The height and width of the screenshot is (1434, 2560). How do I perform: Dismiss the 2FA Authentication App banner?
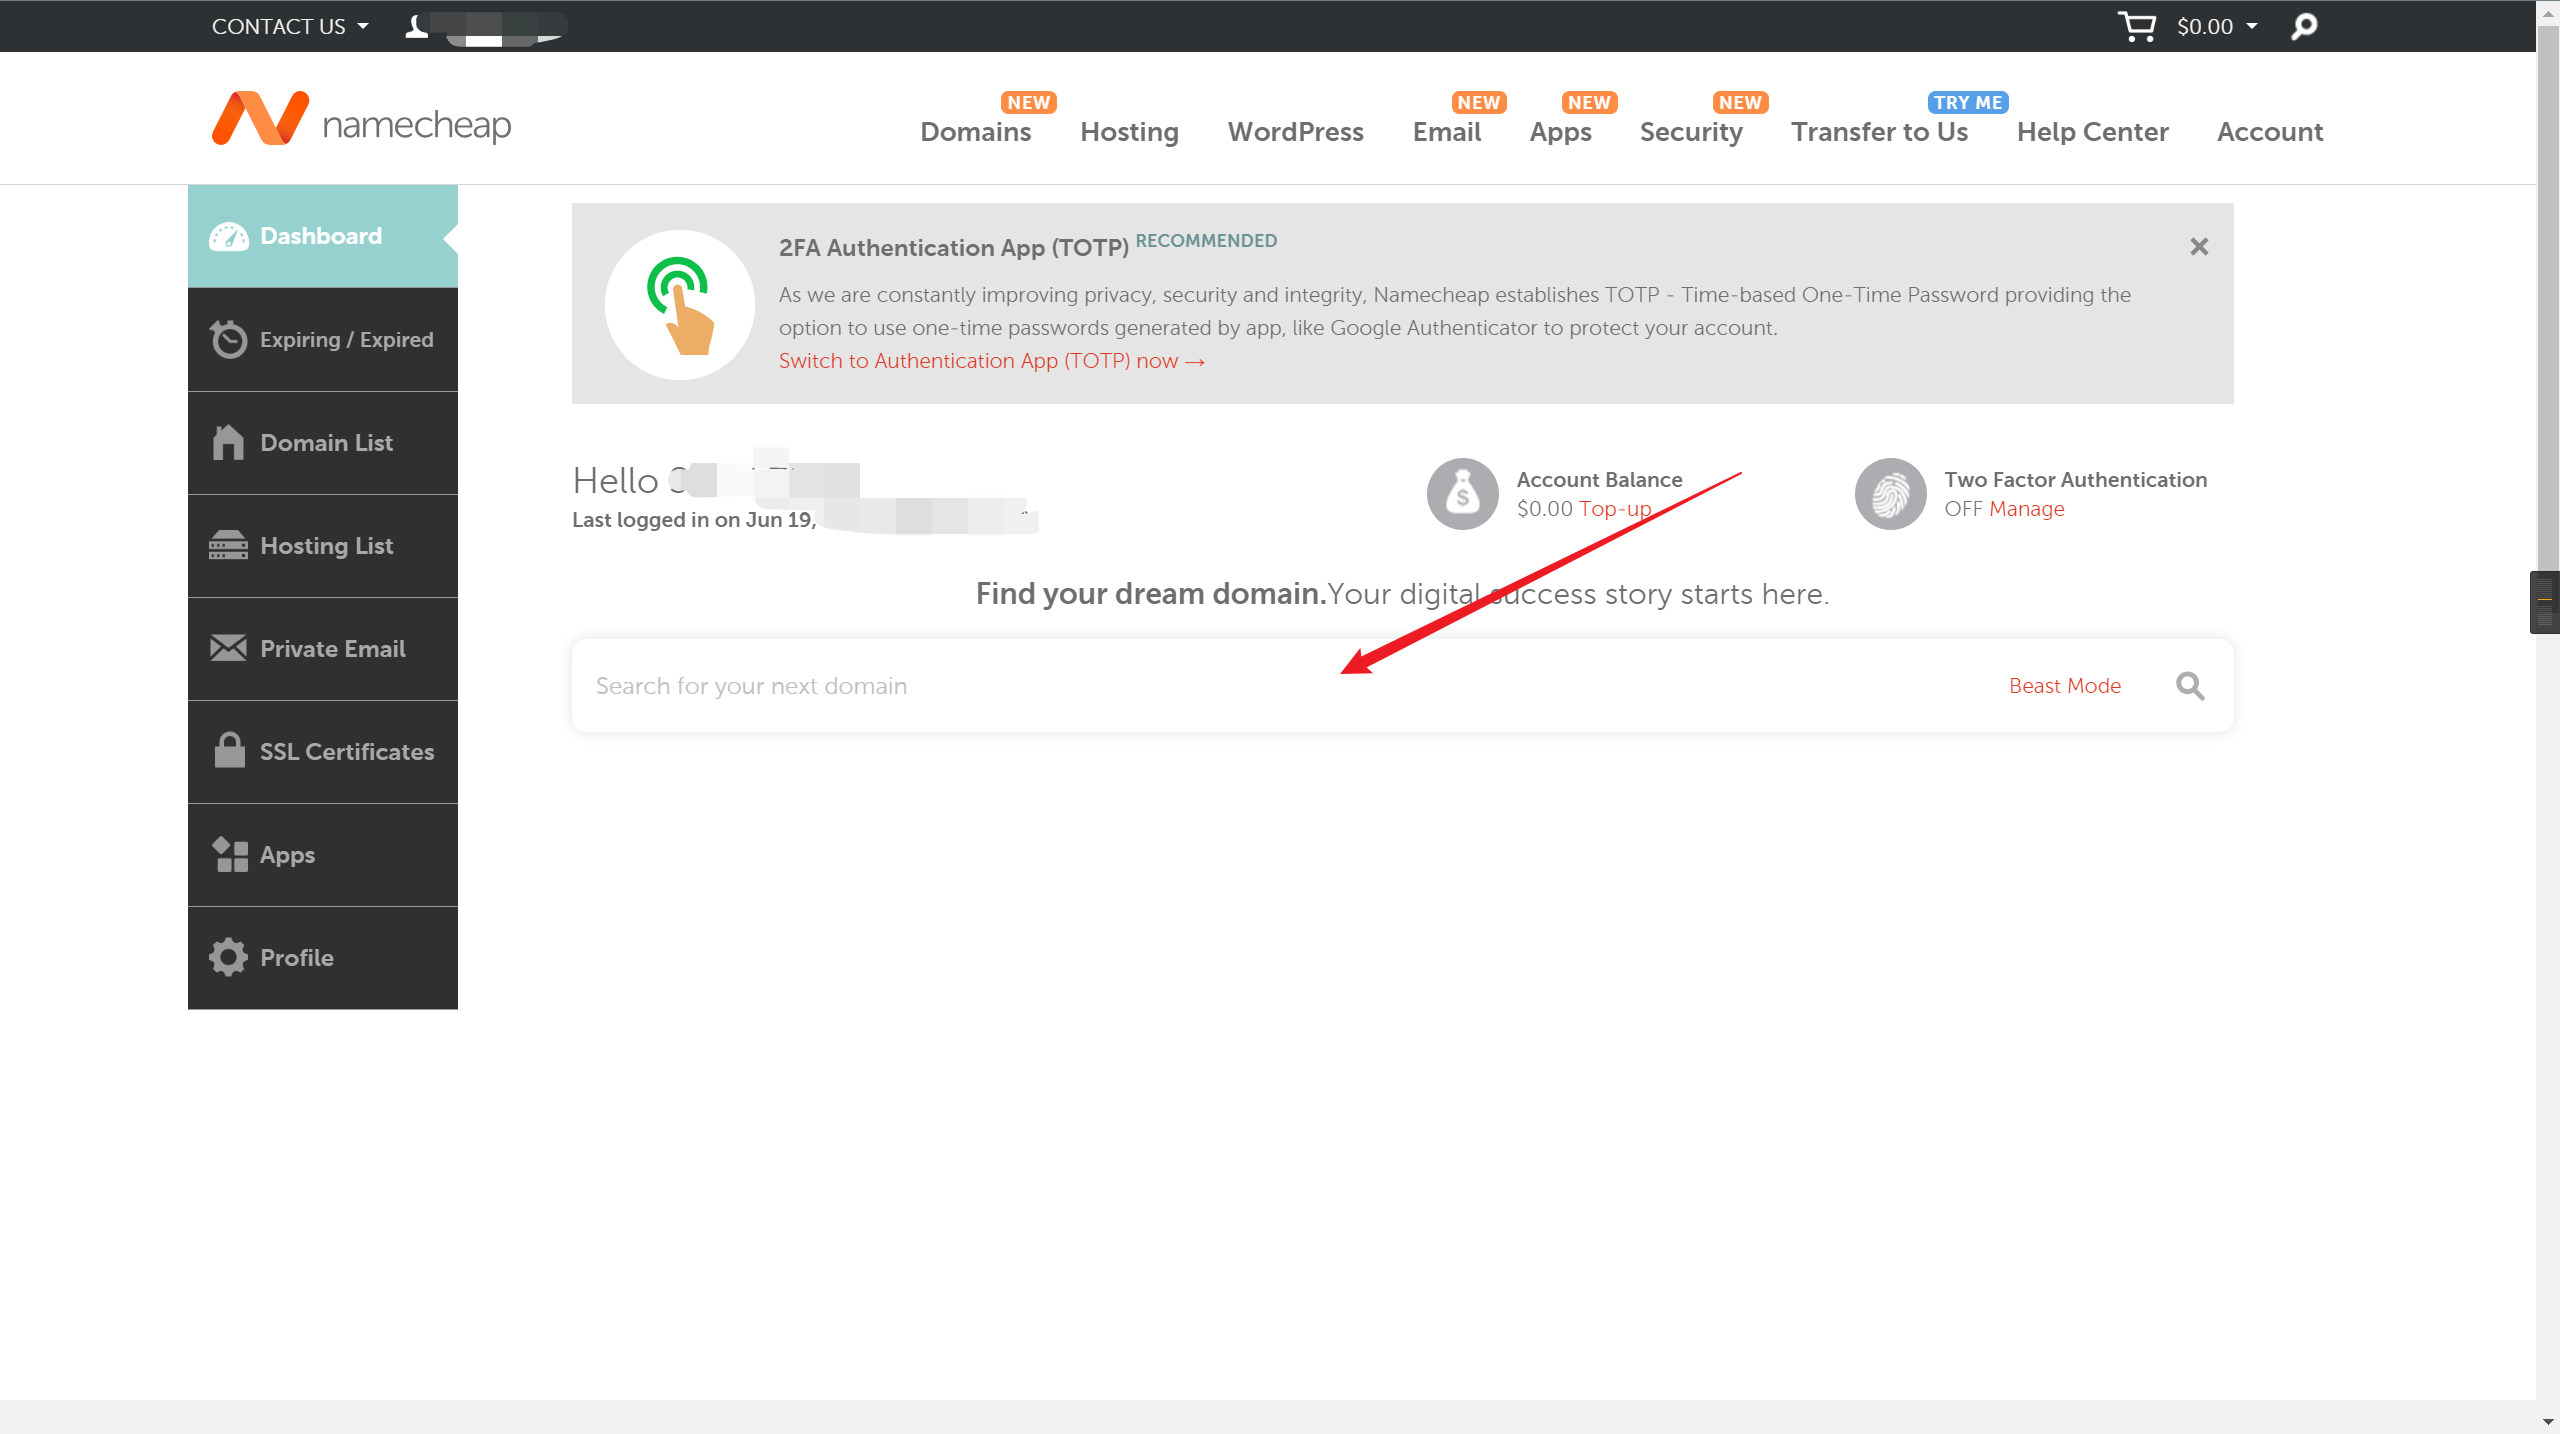[2198, 246]
